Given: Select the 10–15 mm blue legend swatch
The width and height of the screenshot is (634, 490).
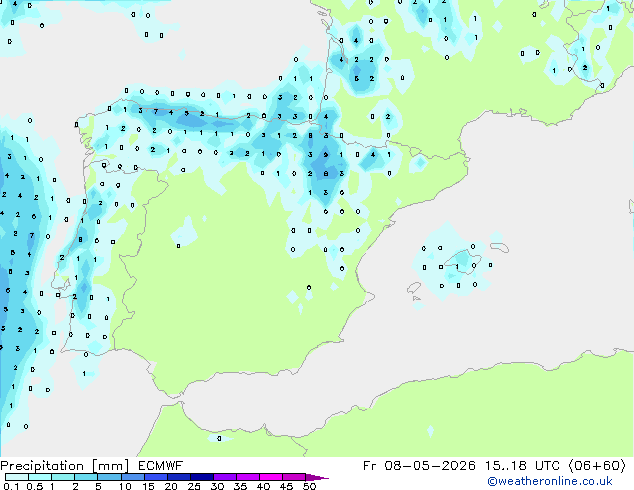Looking at the screenshot, I should pyautogui.click(x=132, y=477).
